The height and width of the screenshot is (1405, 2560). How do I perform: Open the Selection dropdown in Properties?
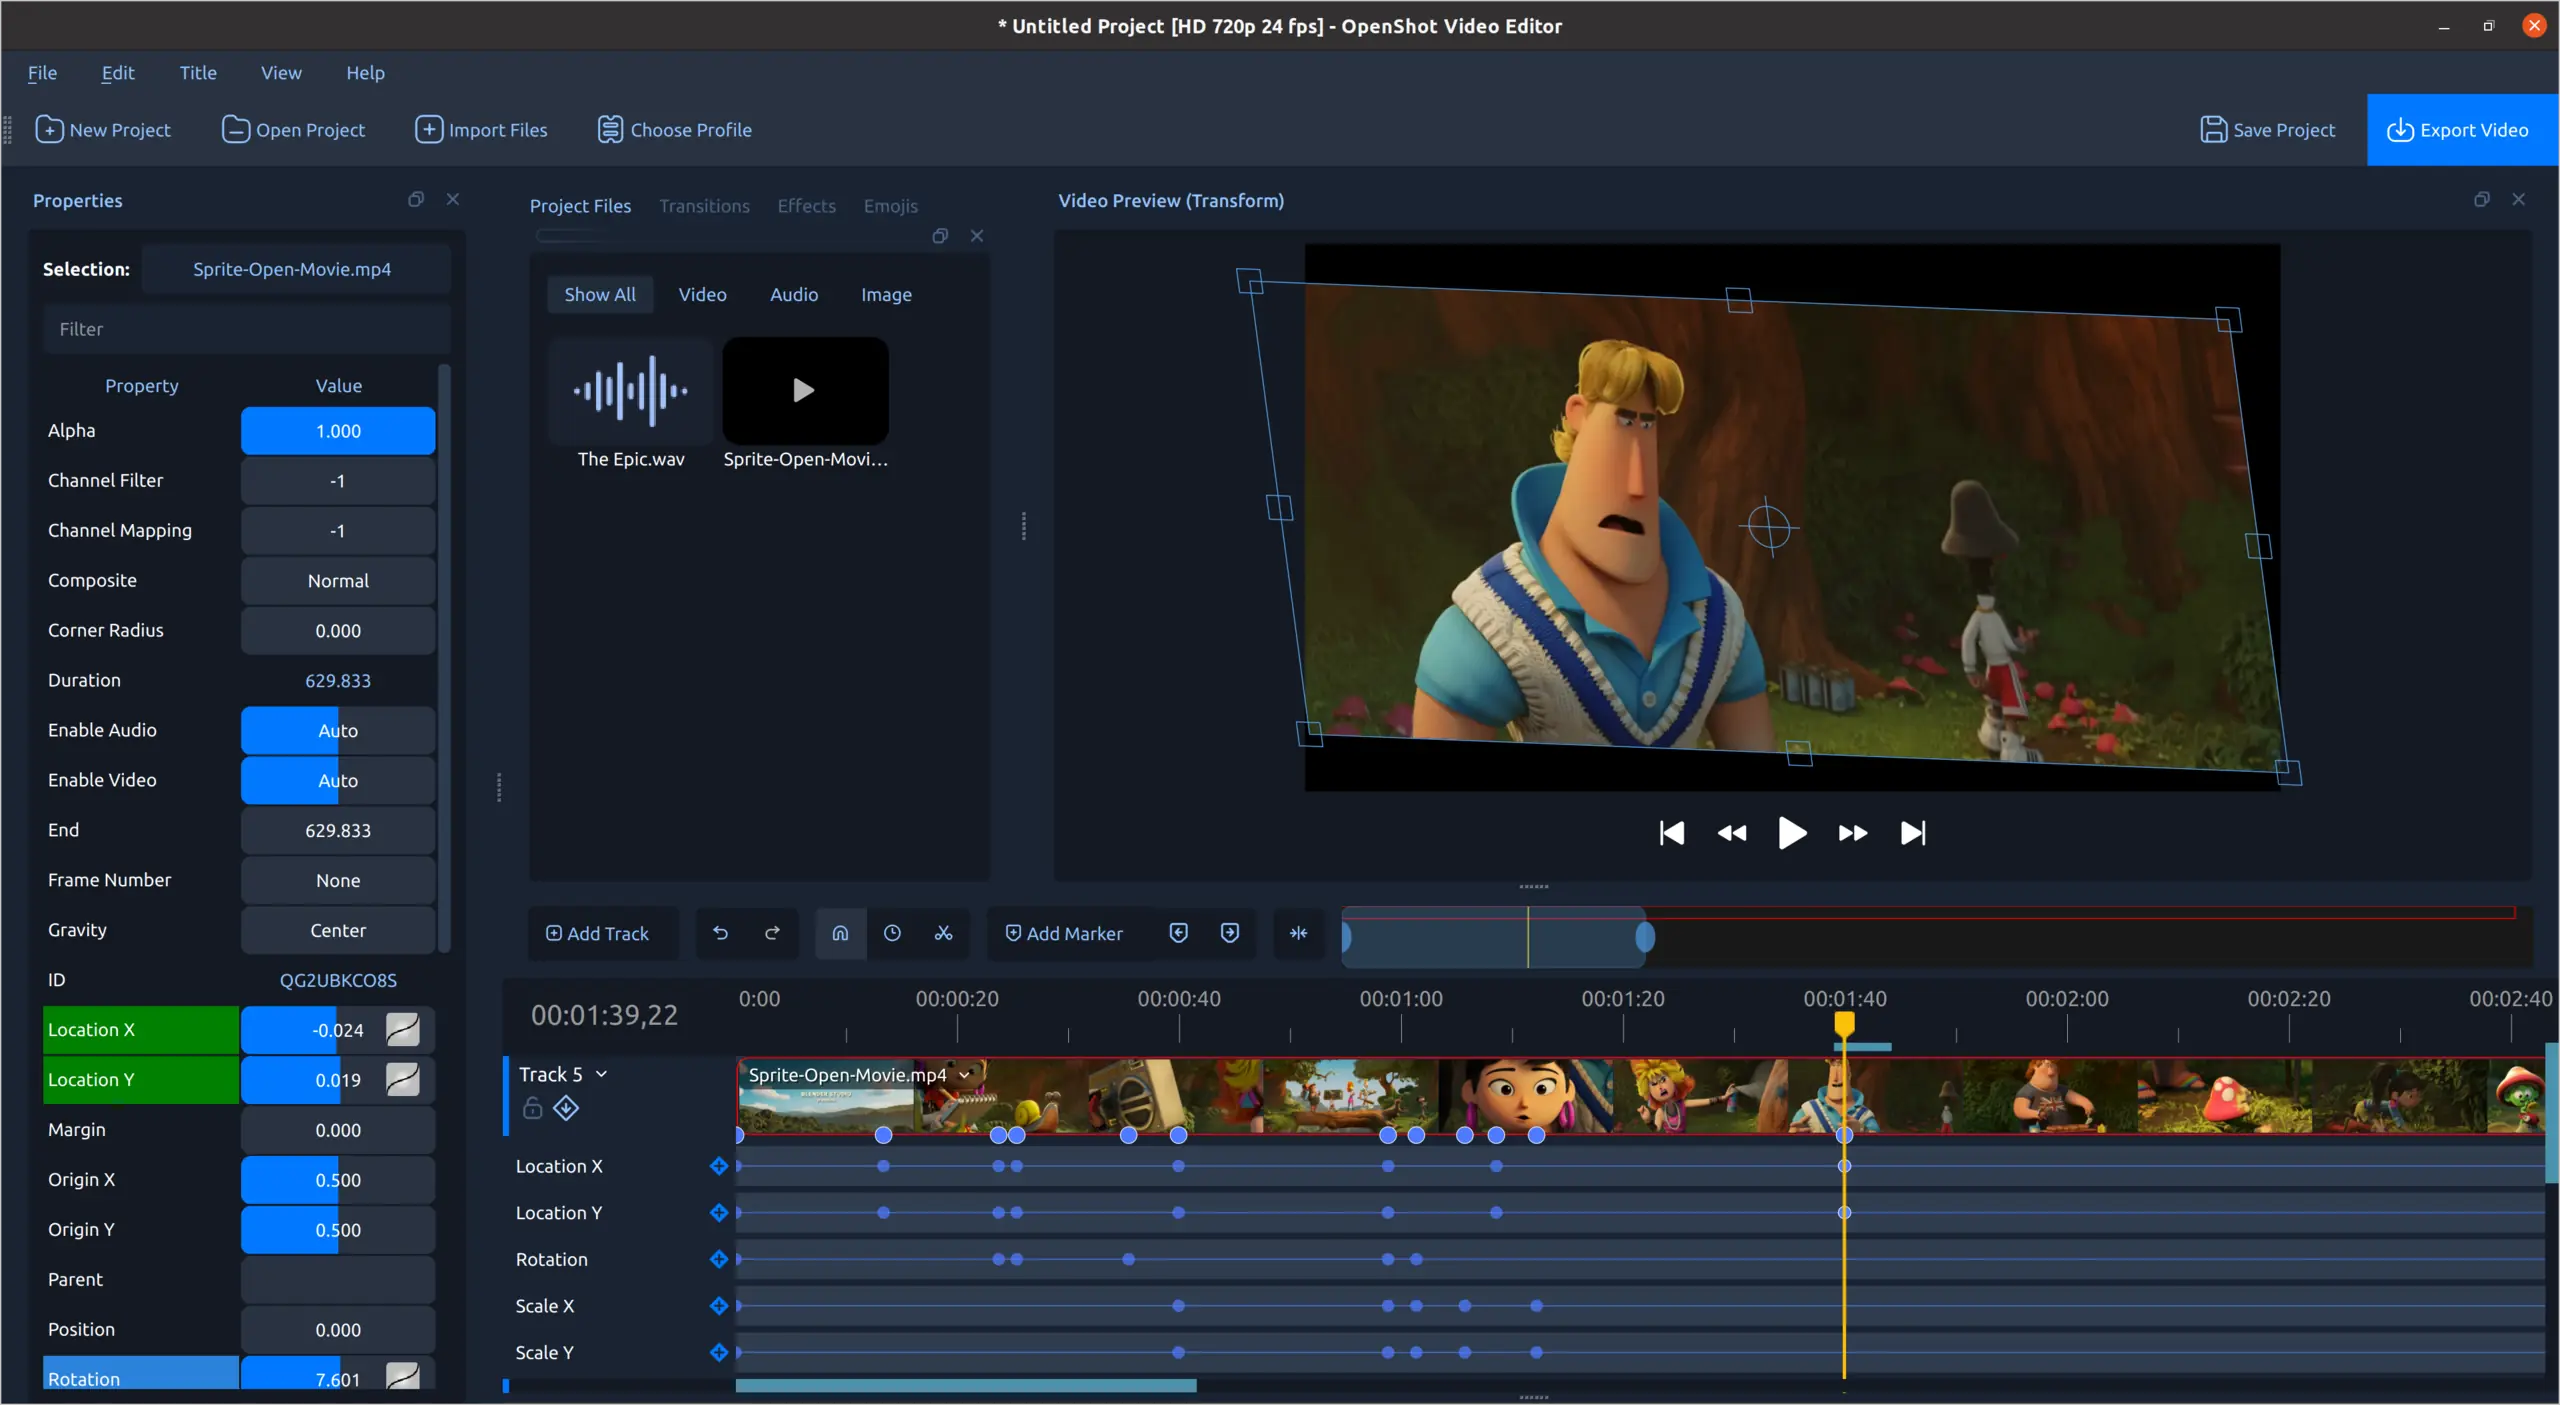coord(296,269)
